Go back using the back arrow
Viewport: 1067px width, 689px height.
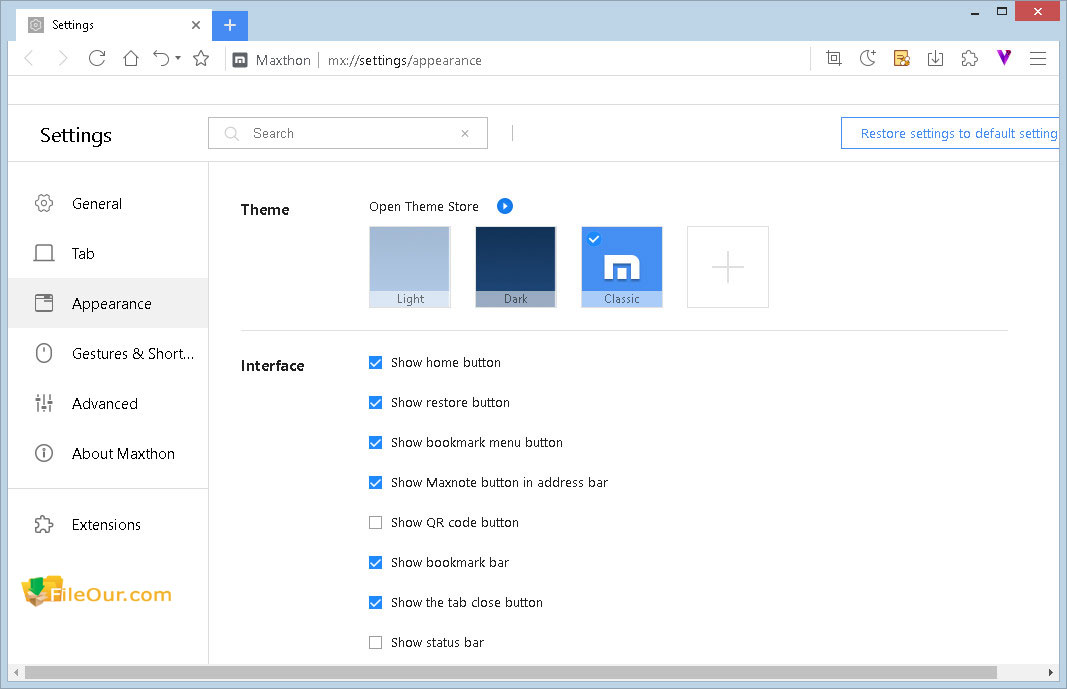pos(29,58)
